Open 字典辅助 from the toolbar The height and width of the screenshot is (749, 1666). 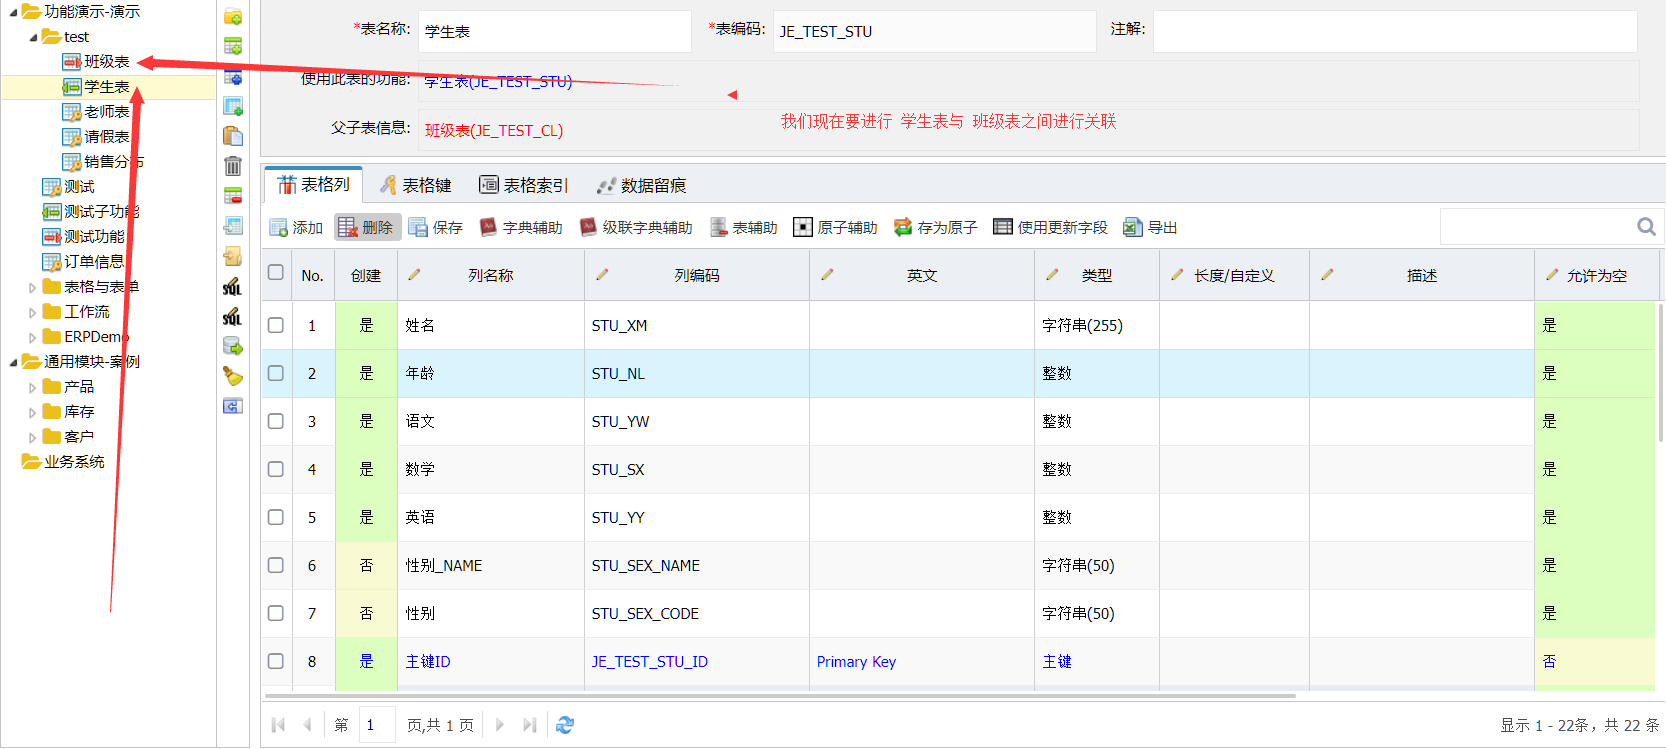point(521,228)
